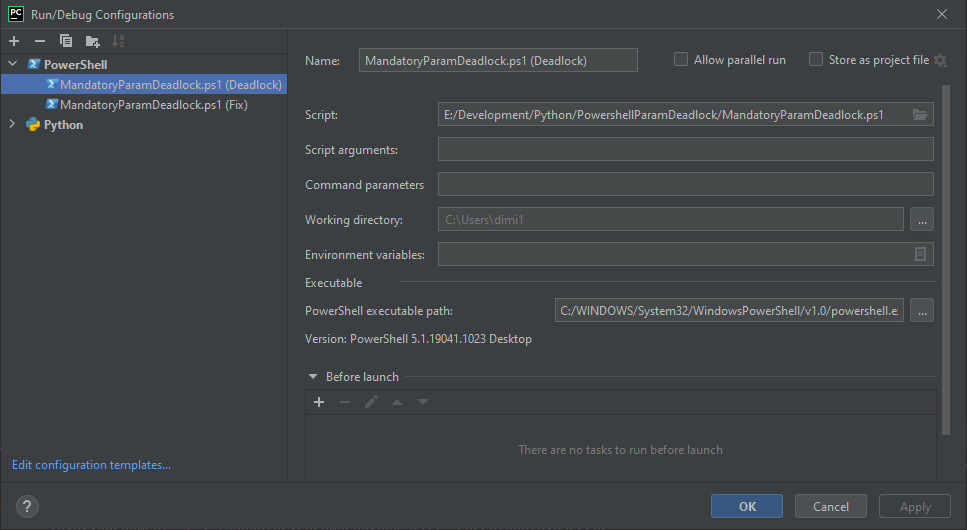Open Edit configuration templates link
The height and width of the screenshot is (530, 967).
point(91,465)
